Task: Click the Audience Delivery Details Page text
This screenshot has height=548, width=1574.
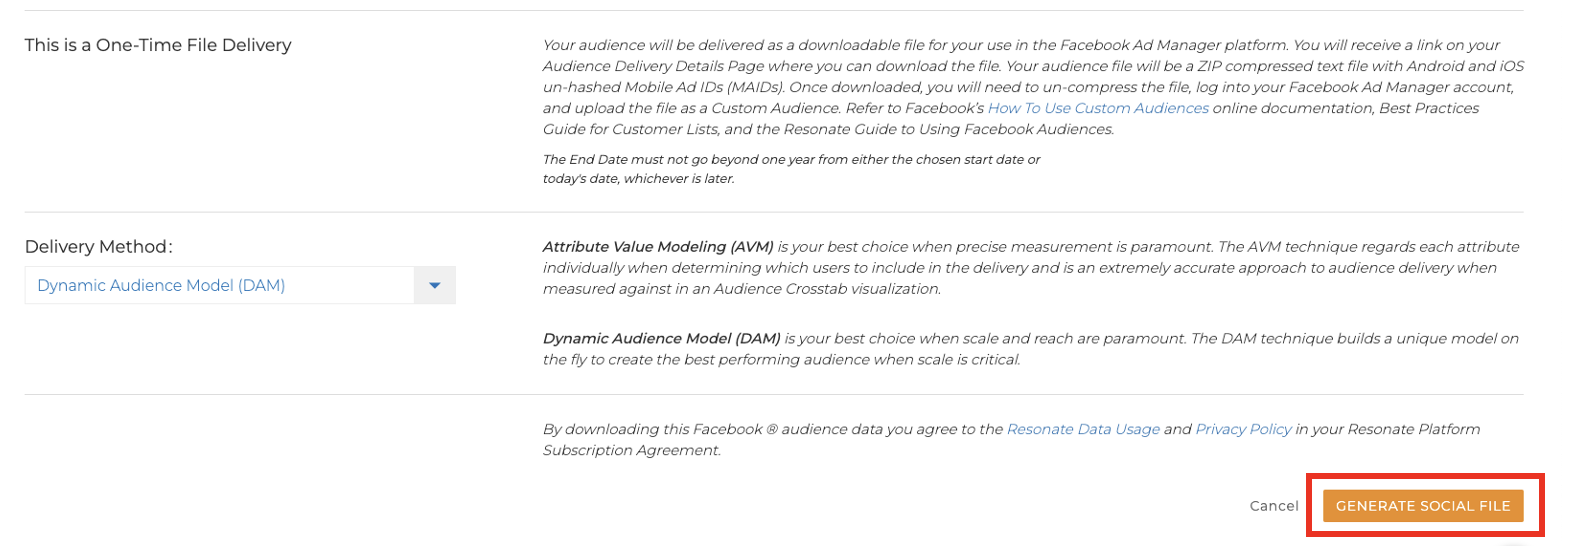Action: (x=652, y=66)
